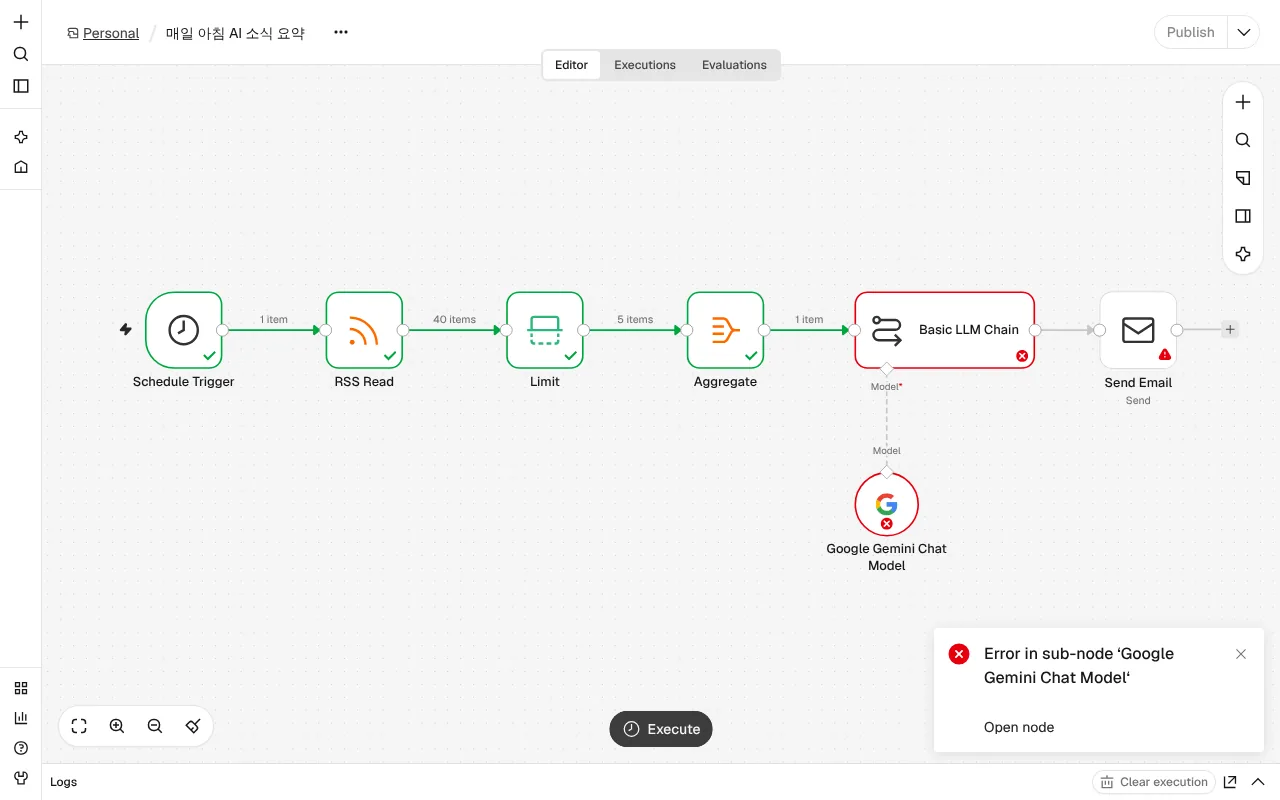Add a node with canvas plus button
The image size is (1280, 800).
click(x=1243, y=102)
